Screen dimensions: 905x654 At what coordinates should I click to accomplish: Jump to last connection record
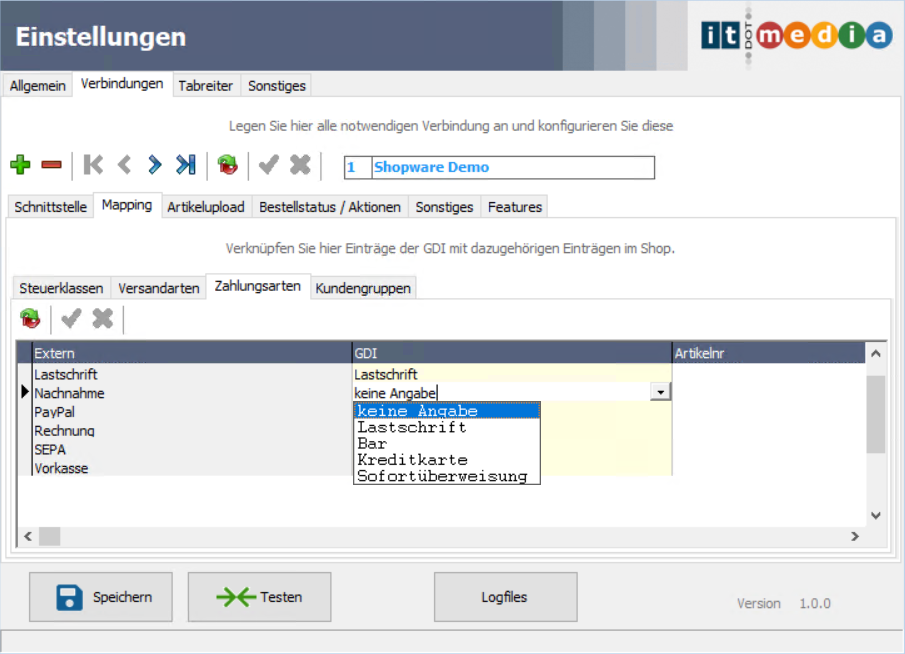coord(185,165)
